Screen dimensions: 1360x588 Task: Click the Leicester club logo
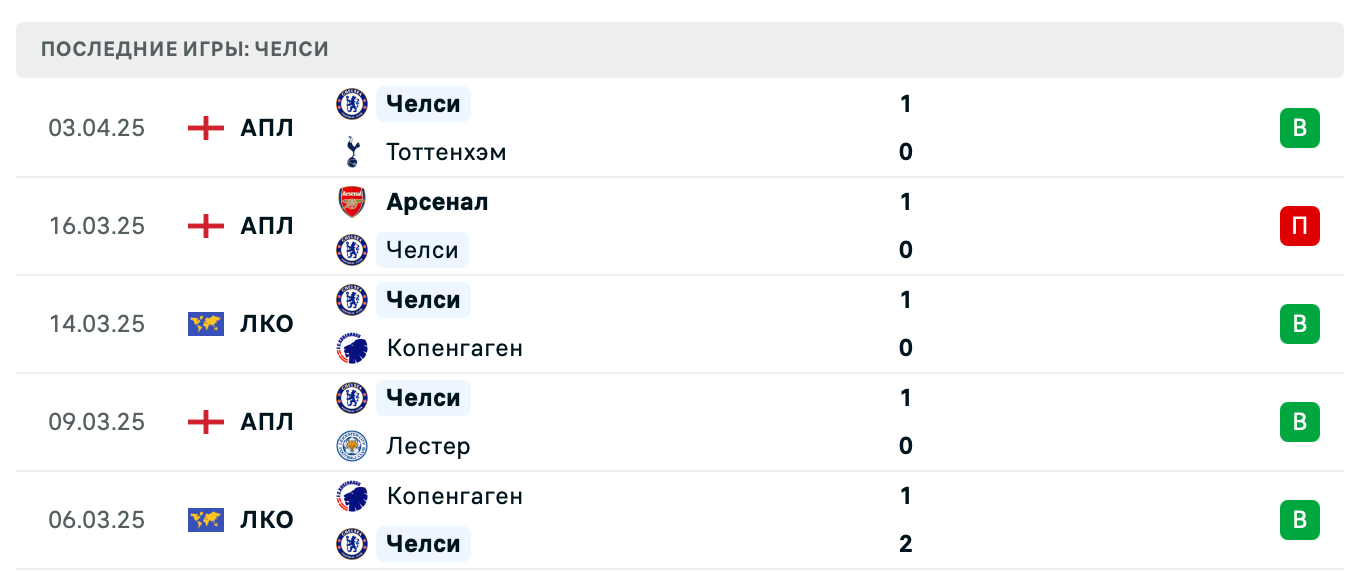(352, 446)
